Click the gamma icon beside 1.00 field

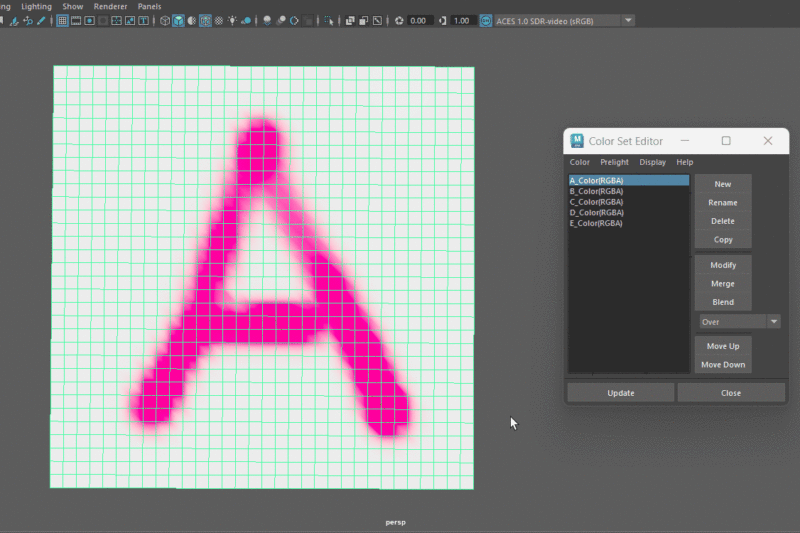pos(443,20)
